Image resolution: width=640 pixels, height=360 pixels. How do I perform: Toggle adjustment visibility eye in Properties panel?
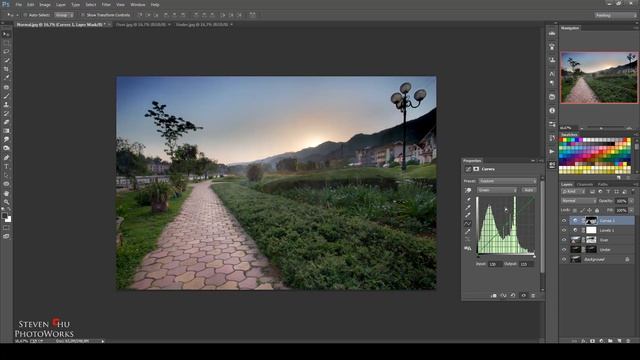pyautogui.click(x=523, y=296)
